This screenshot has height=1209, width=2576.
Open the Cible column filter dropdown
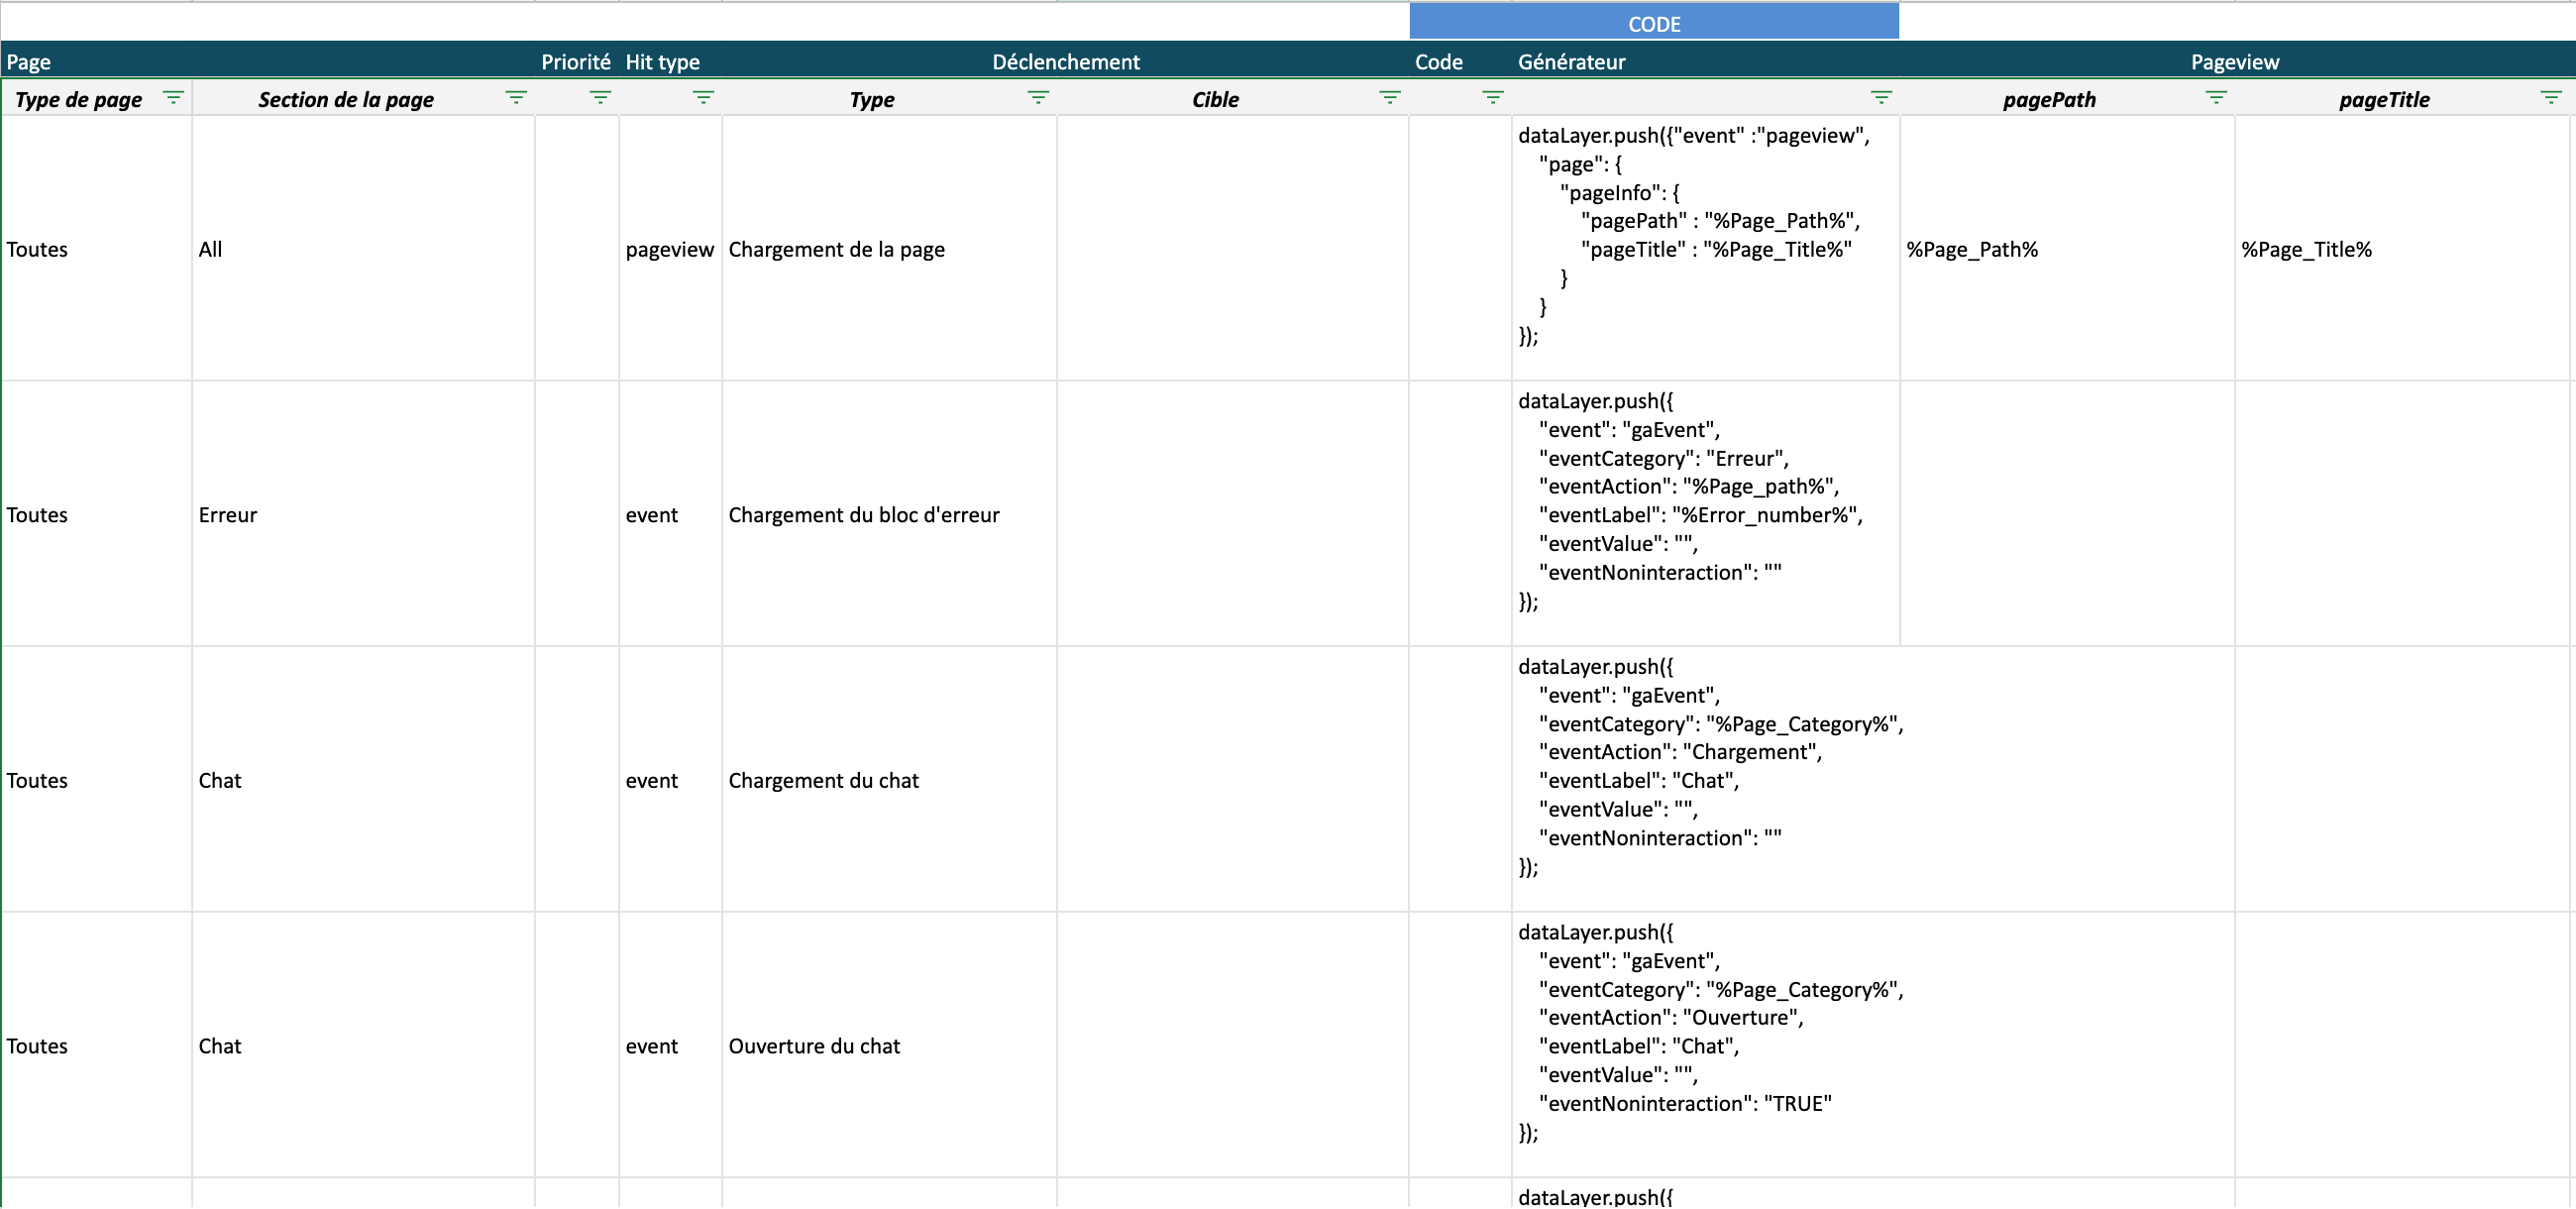1390,98
